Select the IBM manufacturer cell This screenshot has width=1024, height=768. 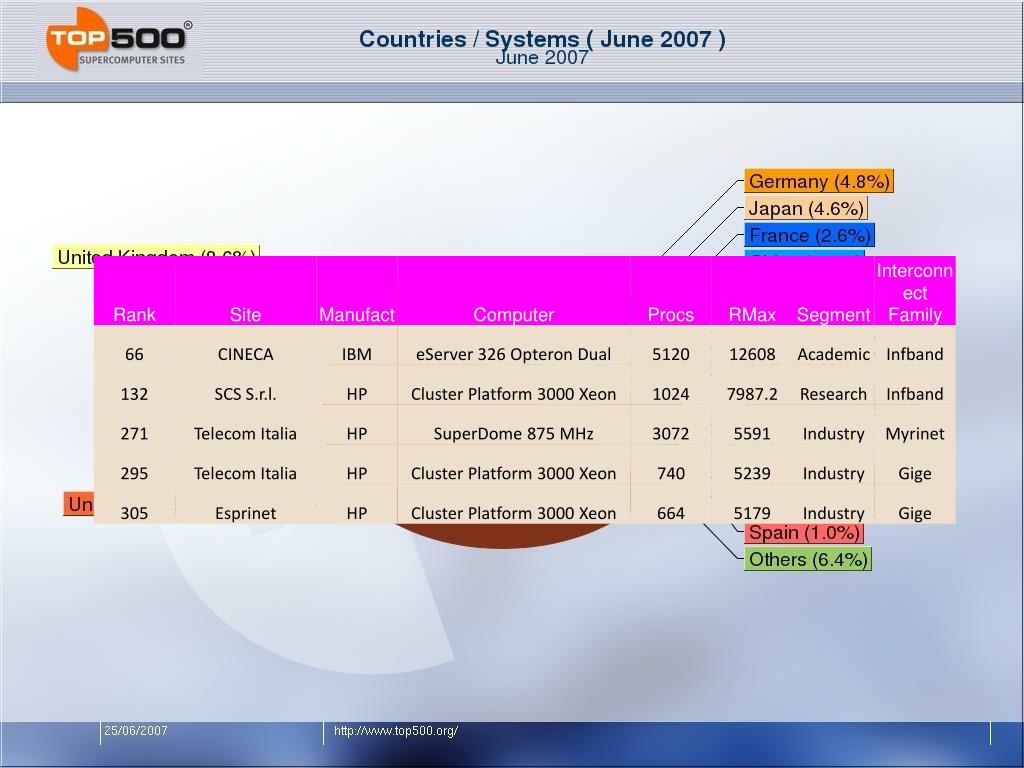pyautogui.click(x=357, y=354)
